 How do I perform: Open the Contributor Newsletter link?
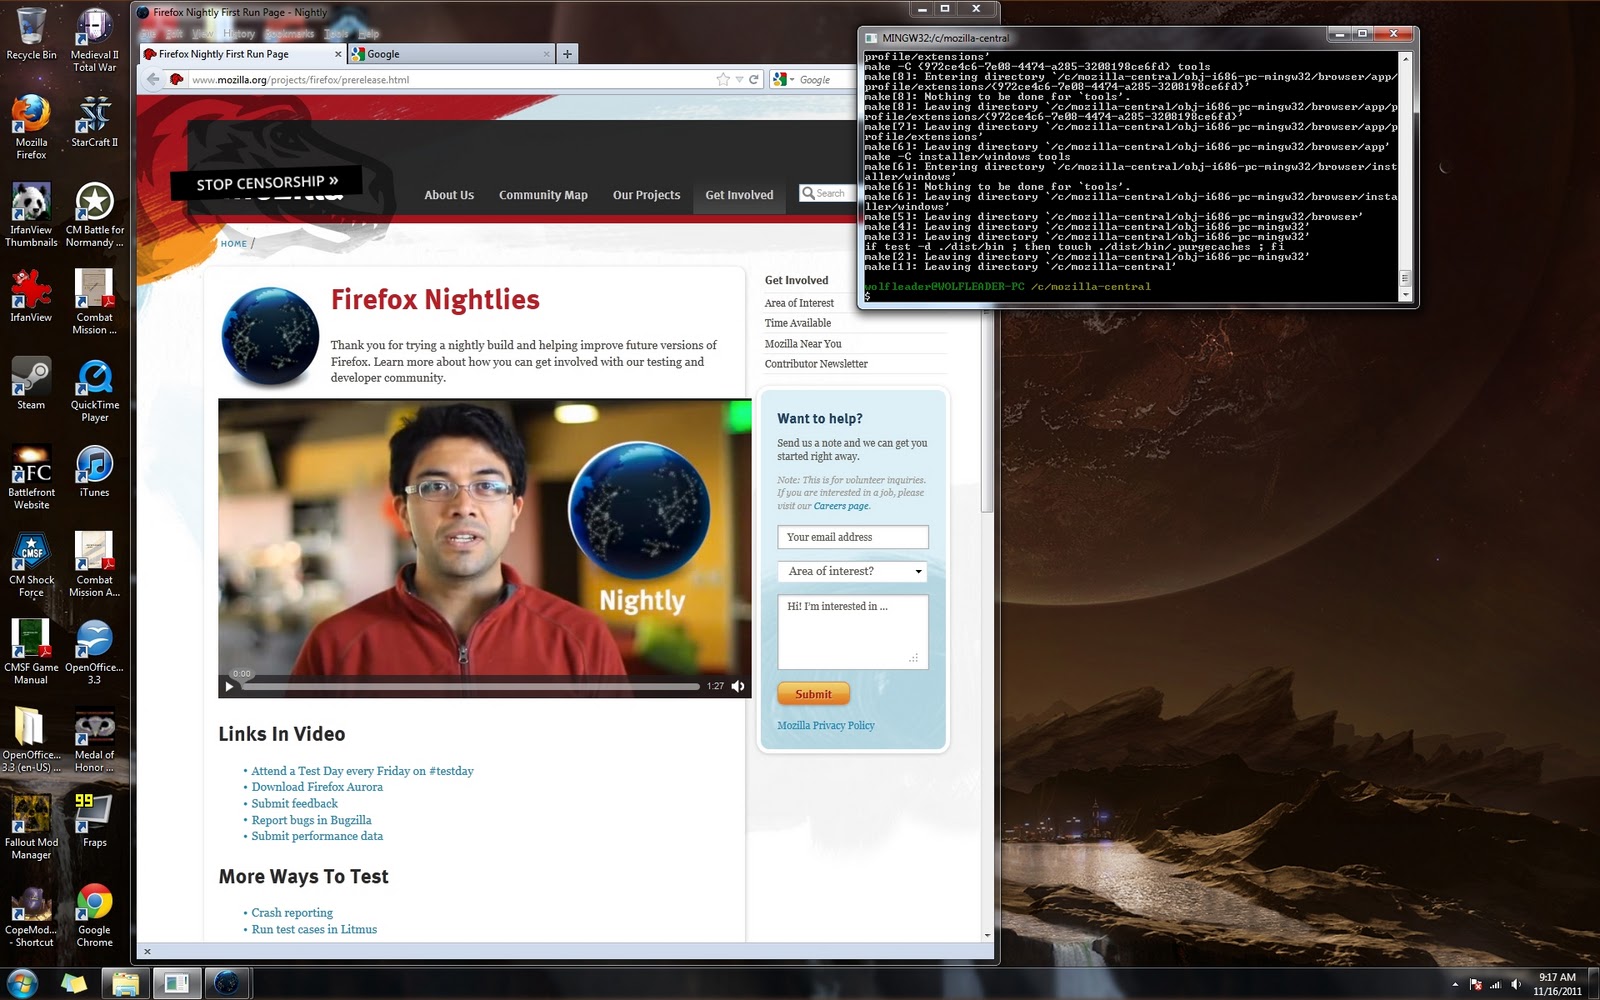point(816,364)
